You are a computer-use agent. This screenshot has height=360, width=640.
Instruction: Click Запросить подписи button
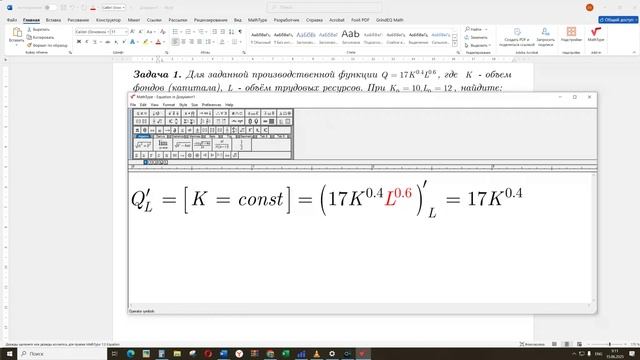pos(545,37)
